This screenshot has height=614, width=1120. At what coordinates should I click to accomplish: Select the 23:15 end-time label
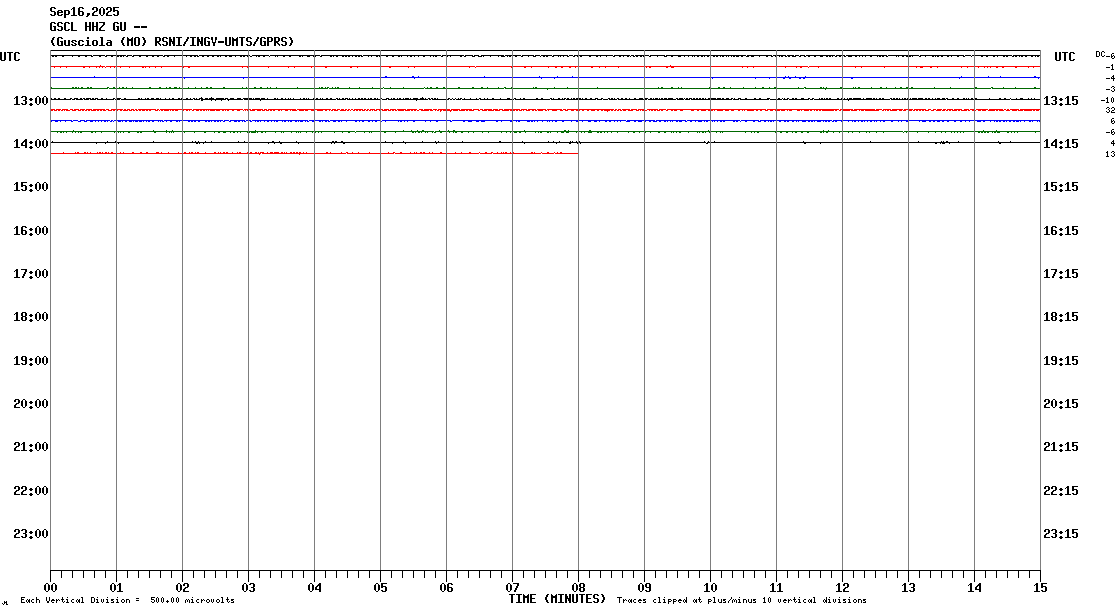coord(1061,533)
